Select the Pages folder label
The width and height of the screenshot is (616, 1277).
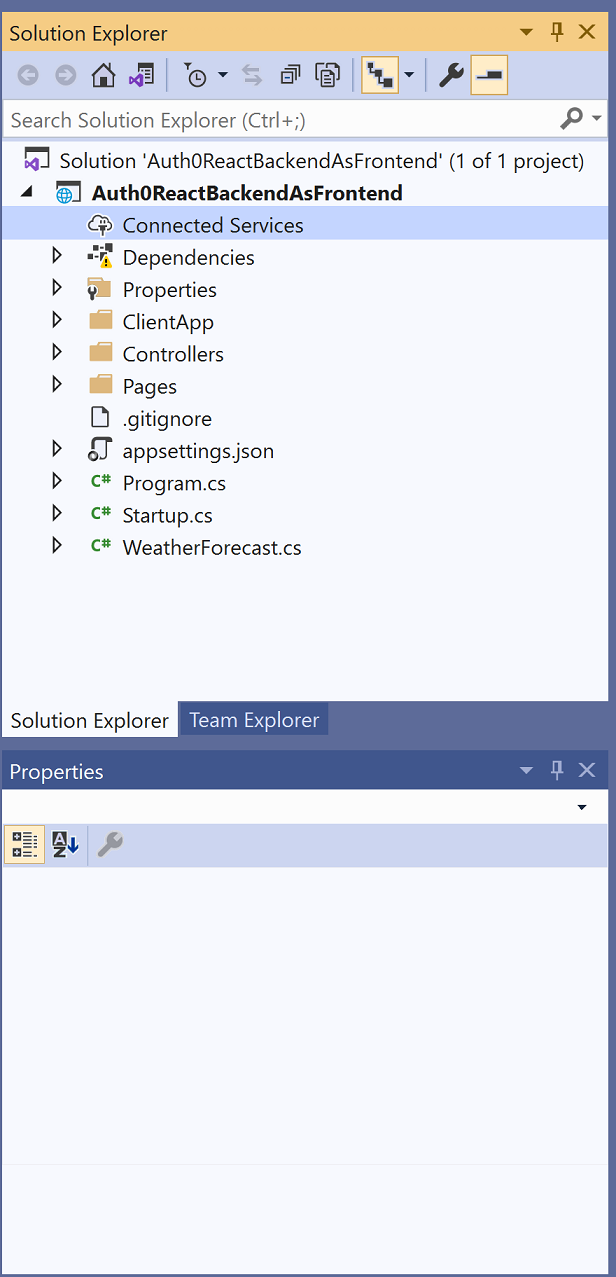coord(149,386)
